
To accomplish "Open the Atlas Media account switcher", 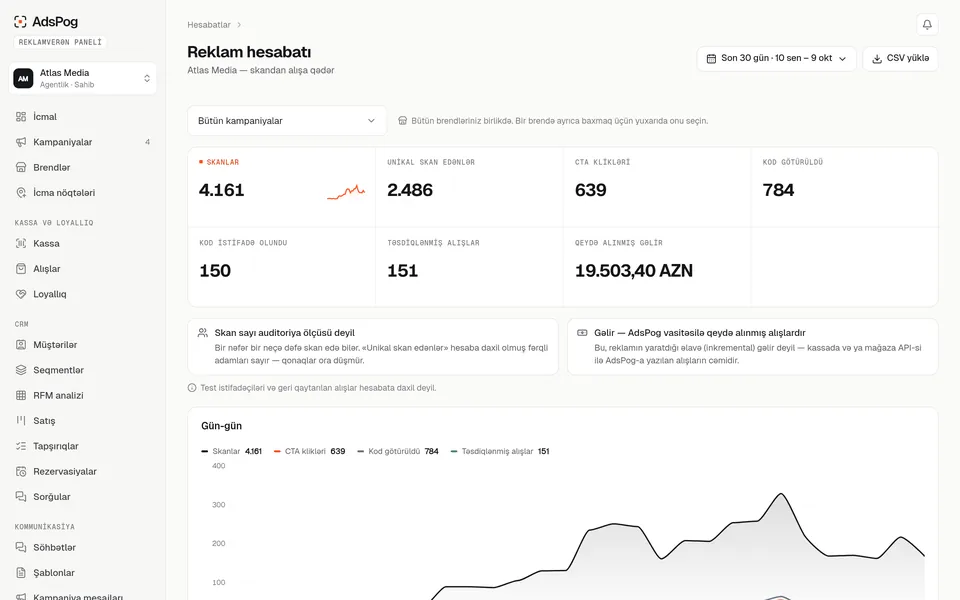I will 83,78.
